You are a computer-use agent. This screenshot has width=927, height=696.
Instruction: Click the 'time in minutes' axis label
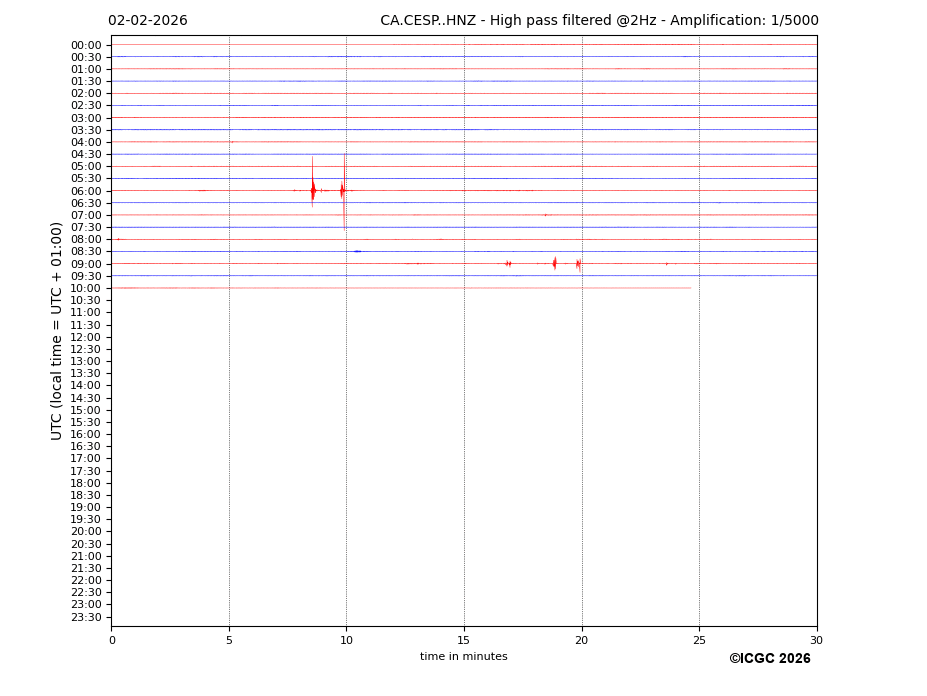coord(463,657)
